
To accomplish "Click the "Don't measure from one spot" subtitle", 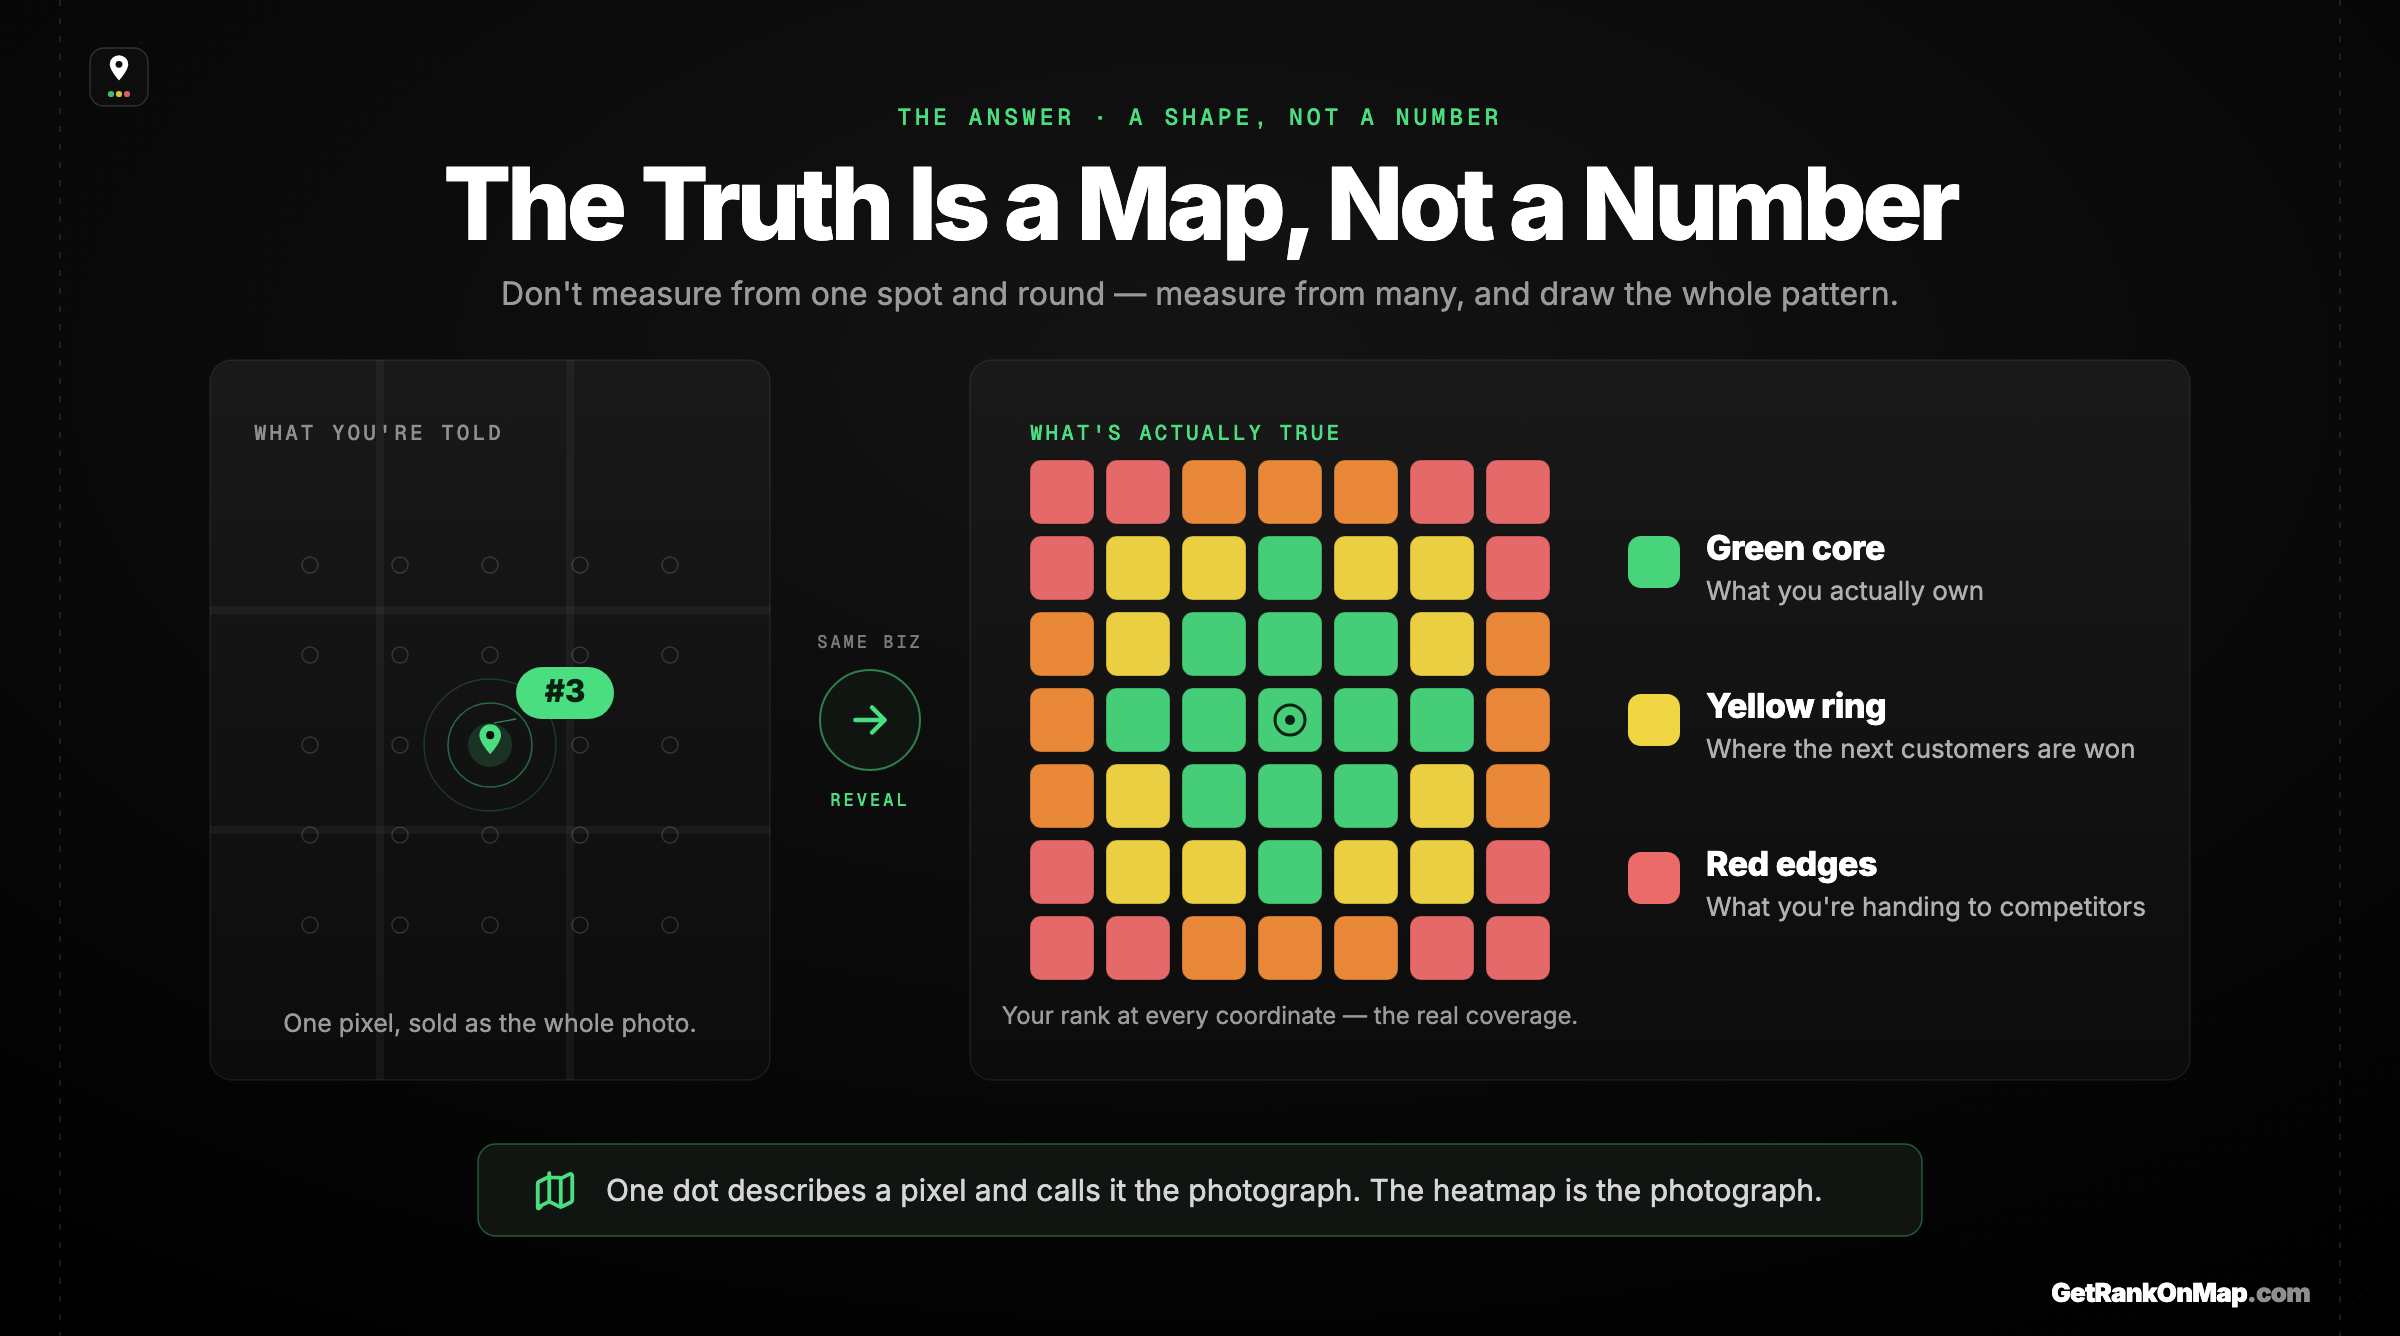I will (x=1200, y=294).
